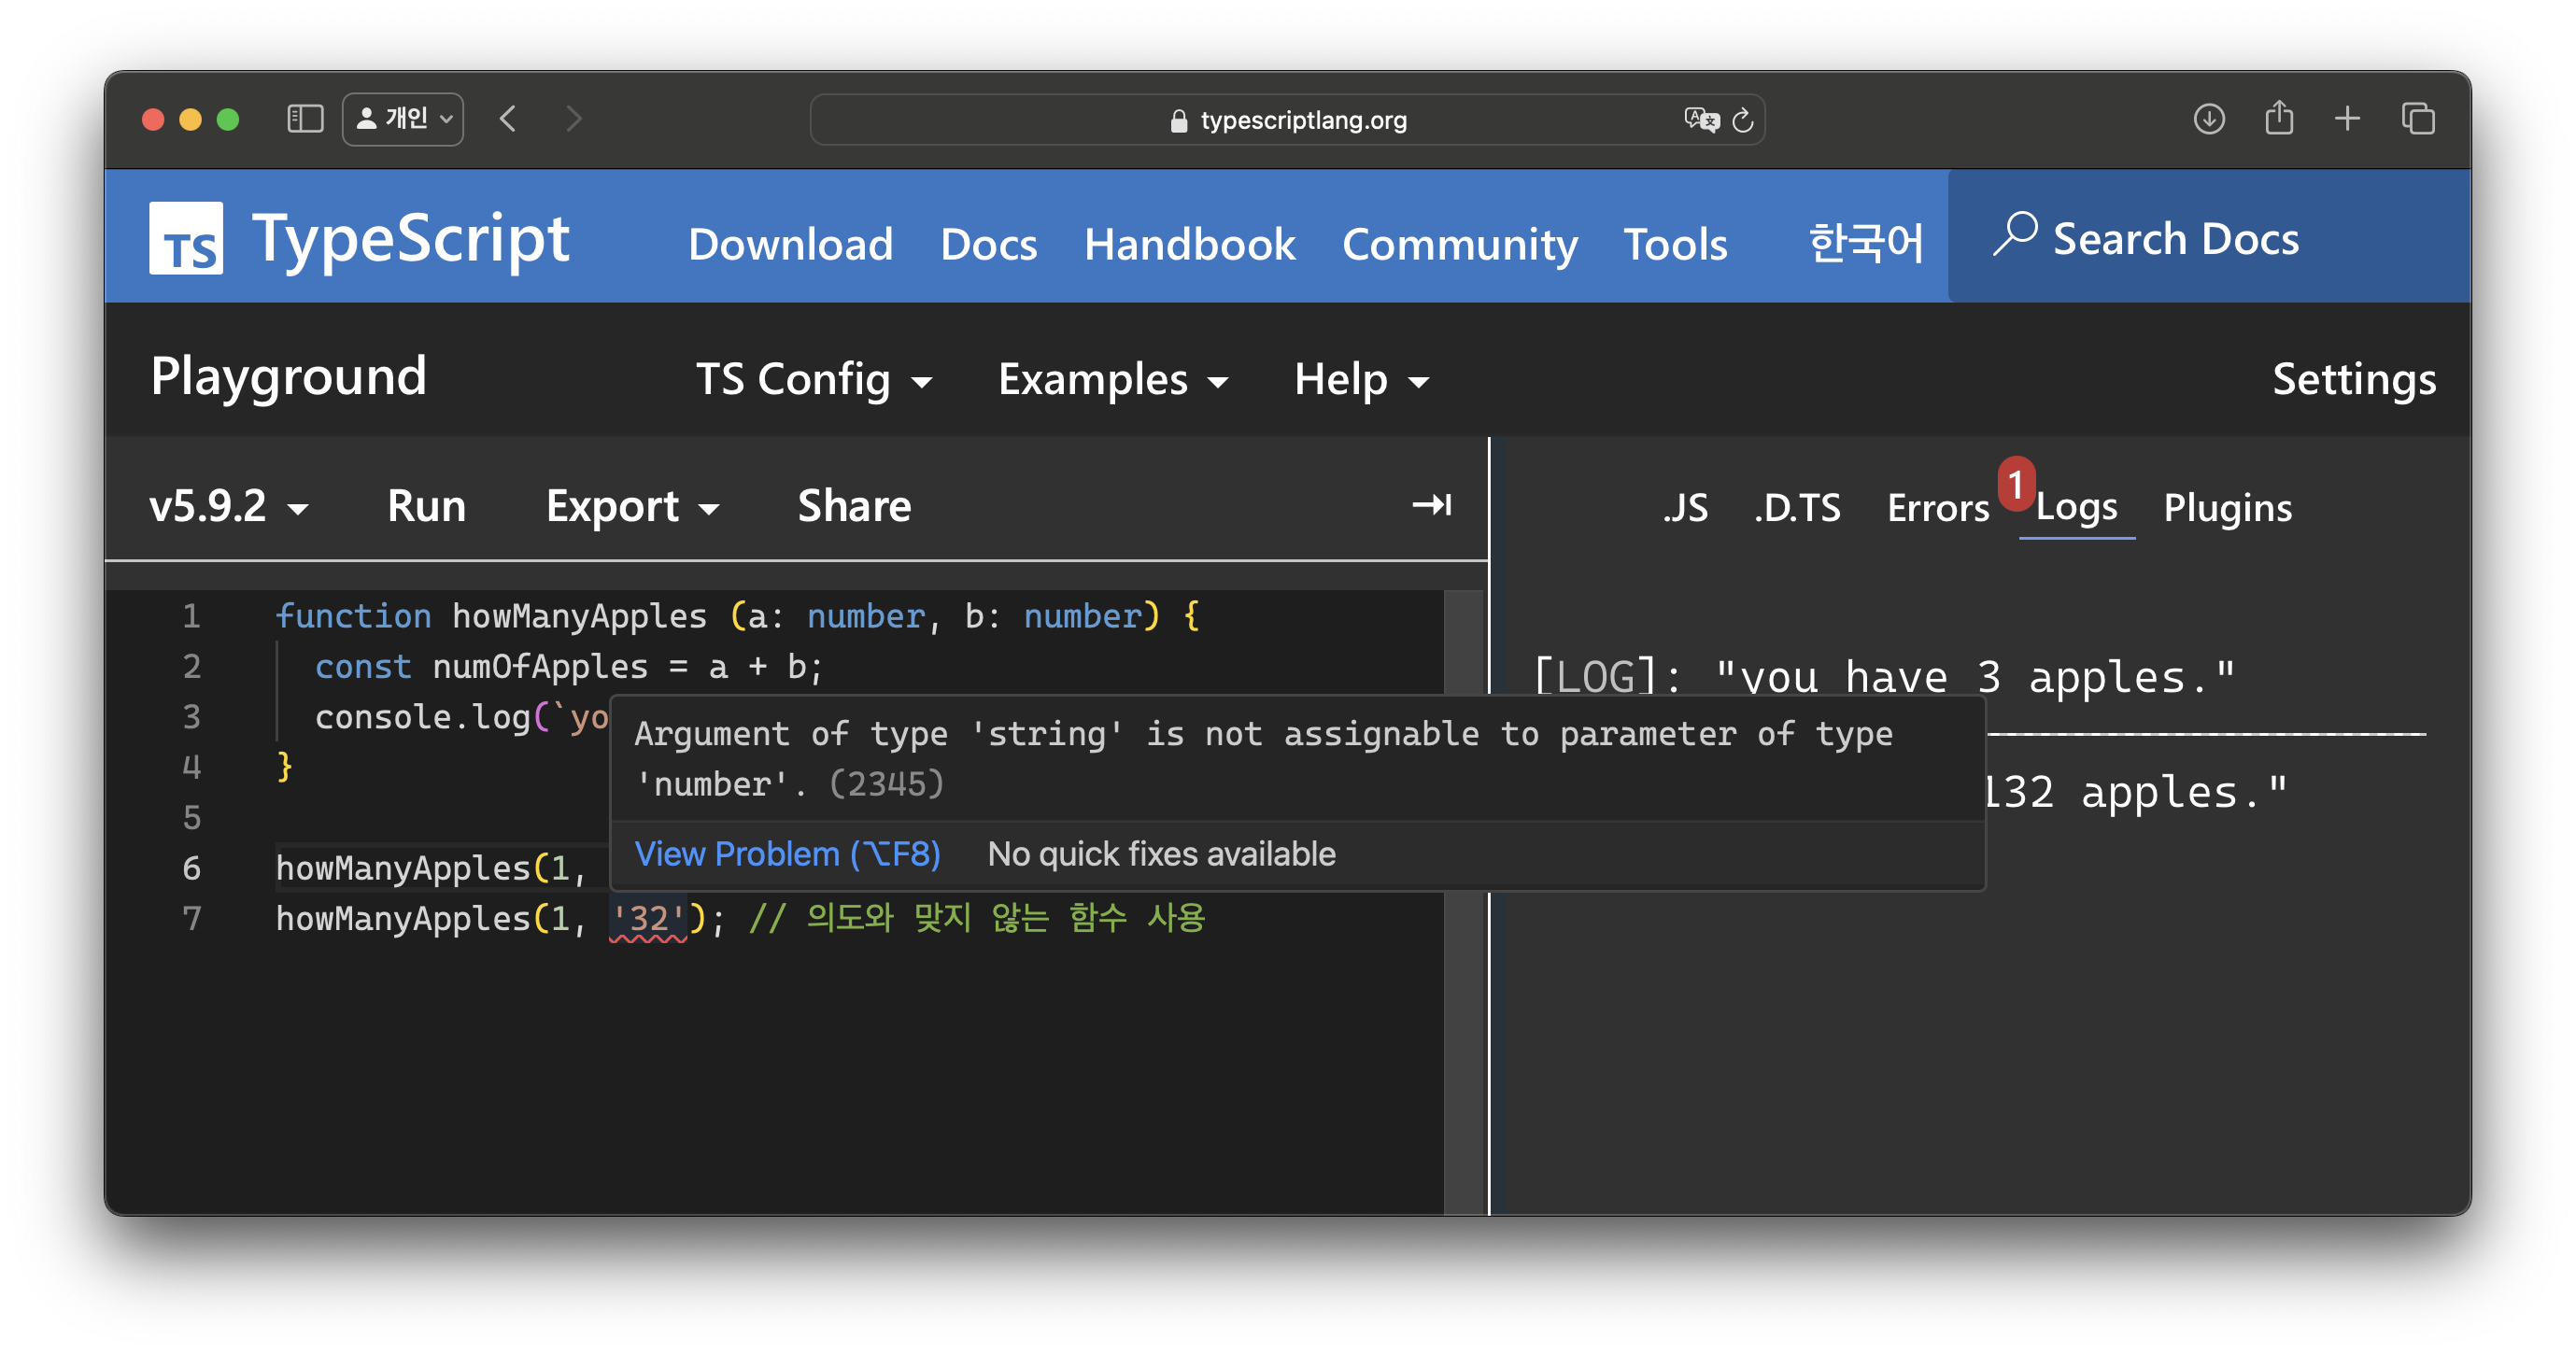The width and height of the screenshot is (2576, 1354).
Task: Click the View Problem link in tooltip
Action: pos(787,854)
